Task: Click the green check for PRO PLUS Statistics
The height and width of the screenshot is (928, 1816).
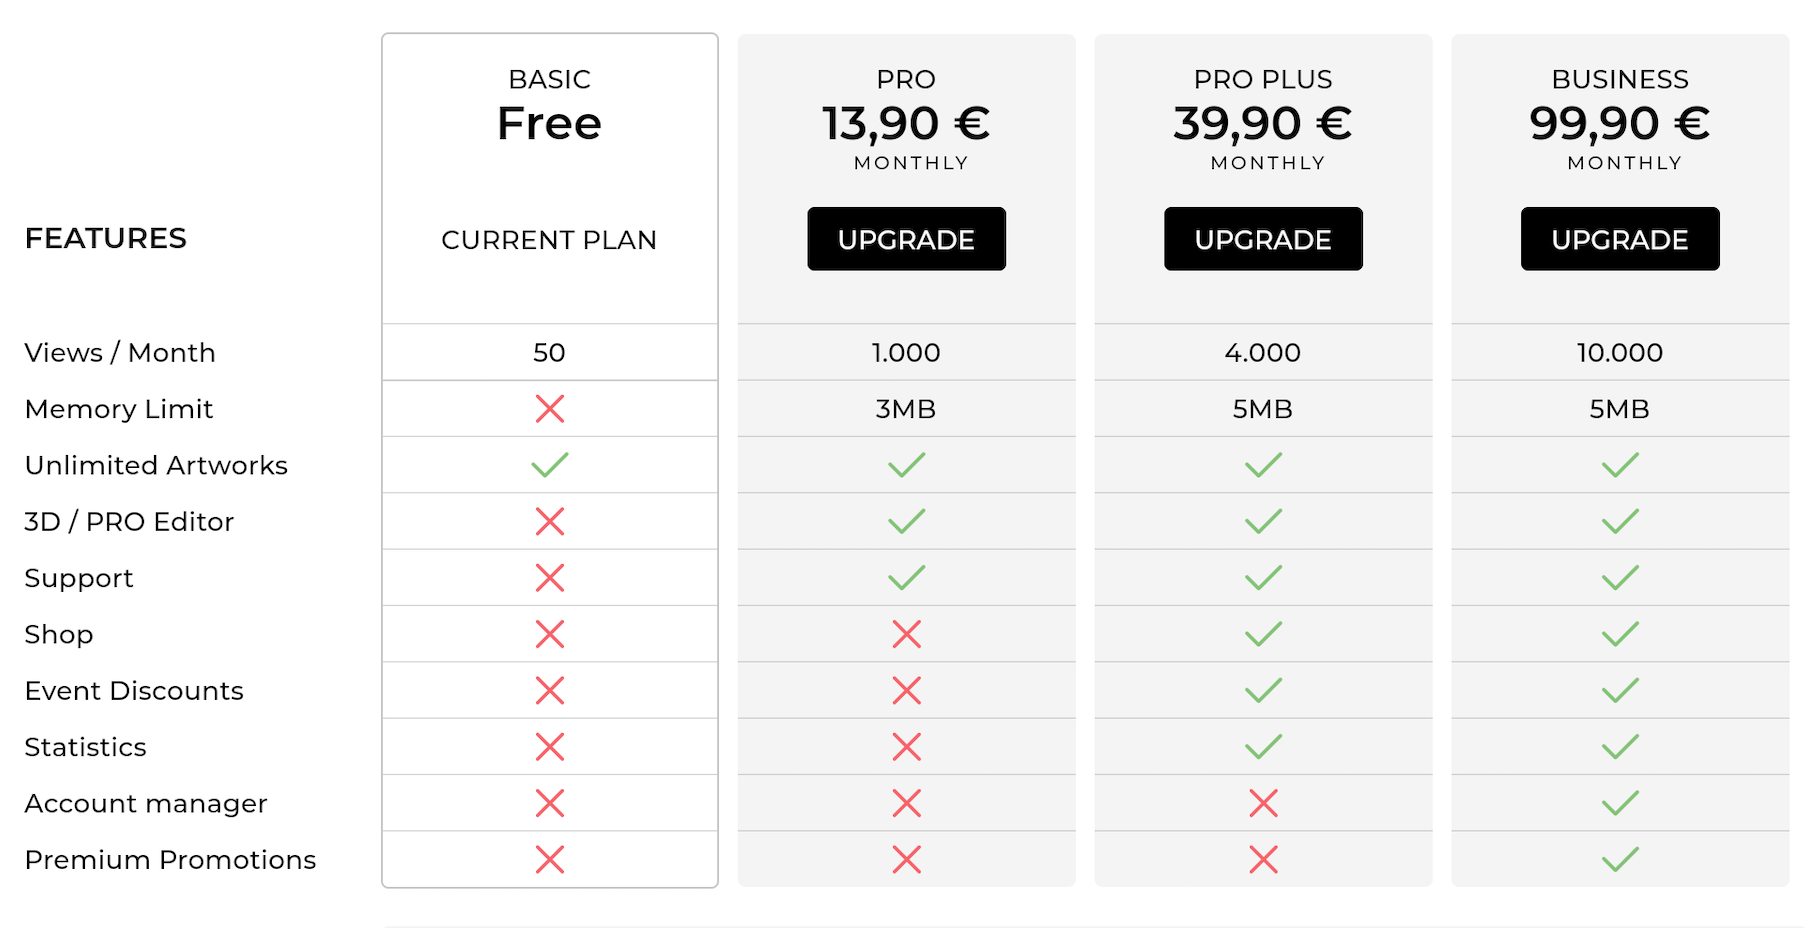Action: [1263, 747]
